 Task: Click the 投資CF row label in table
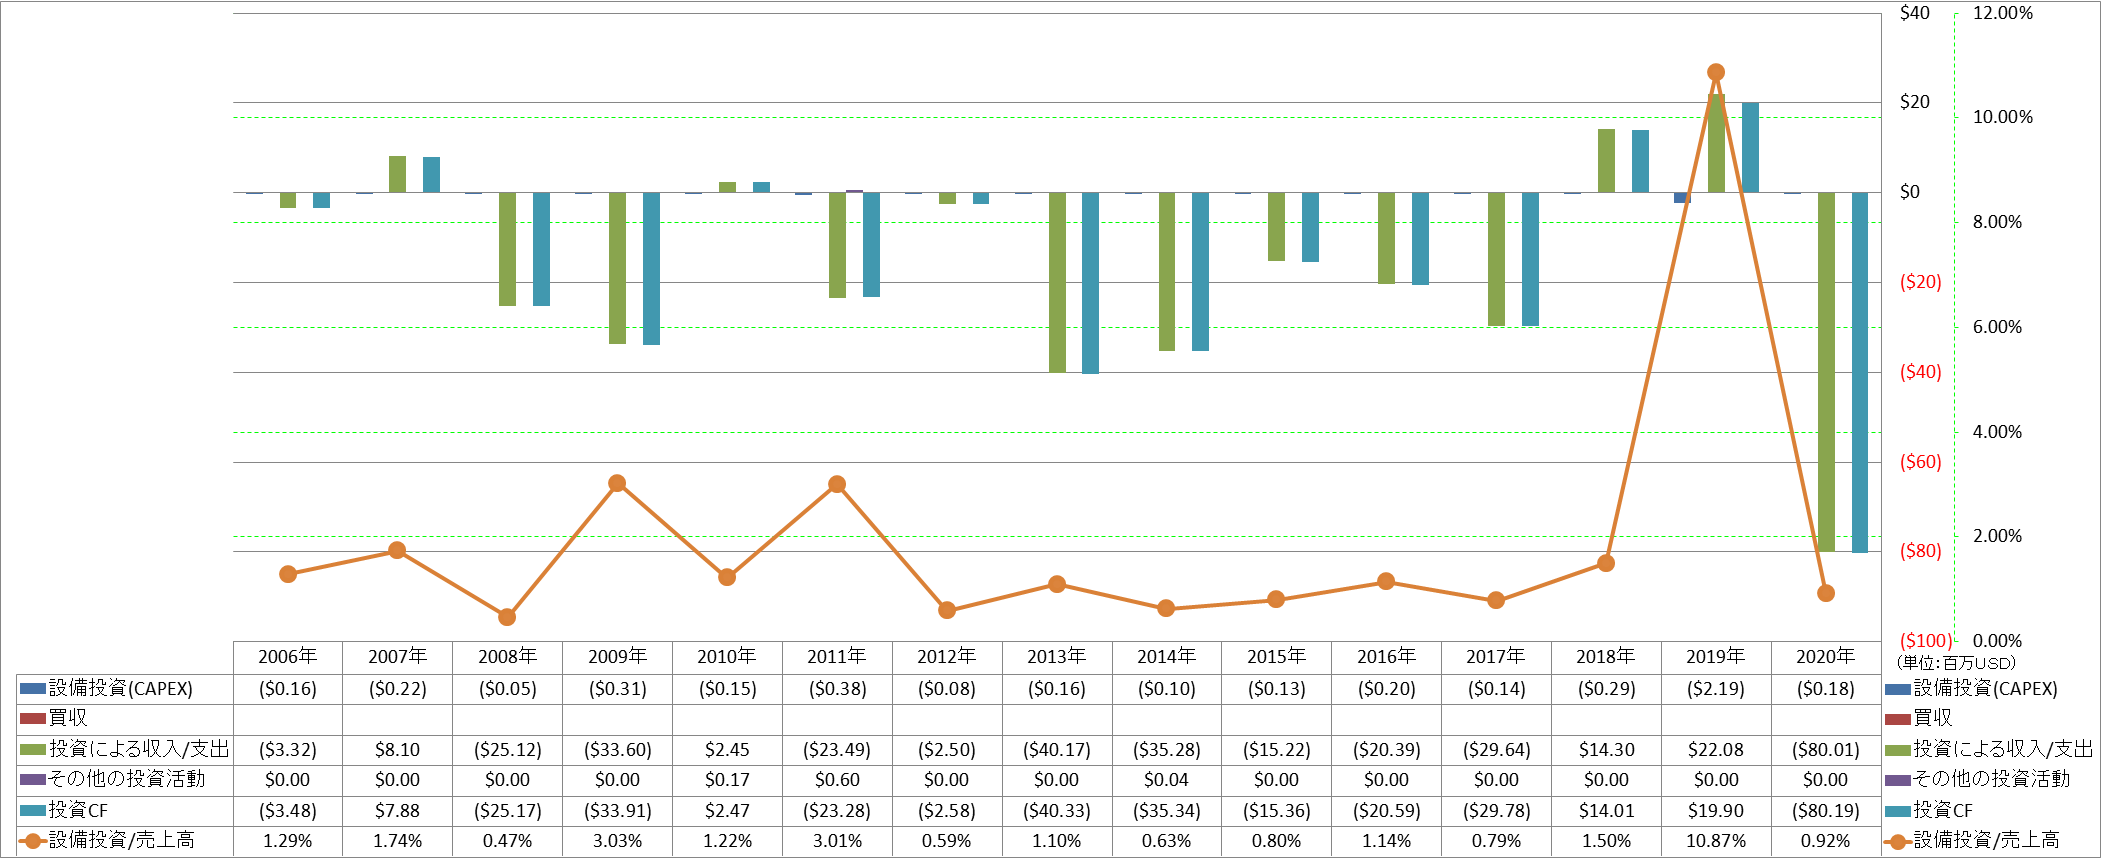(78, 810)
